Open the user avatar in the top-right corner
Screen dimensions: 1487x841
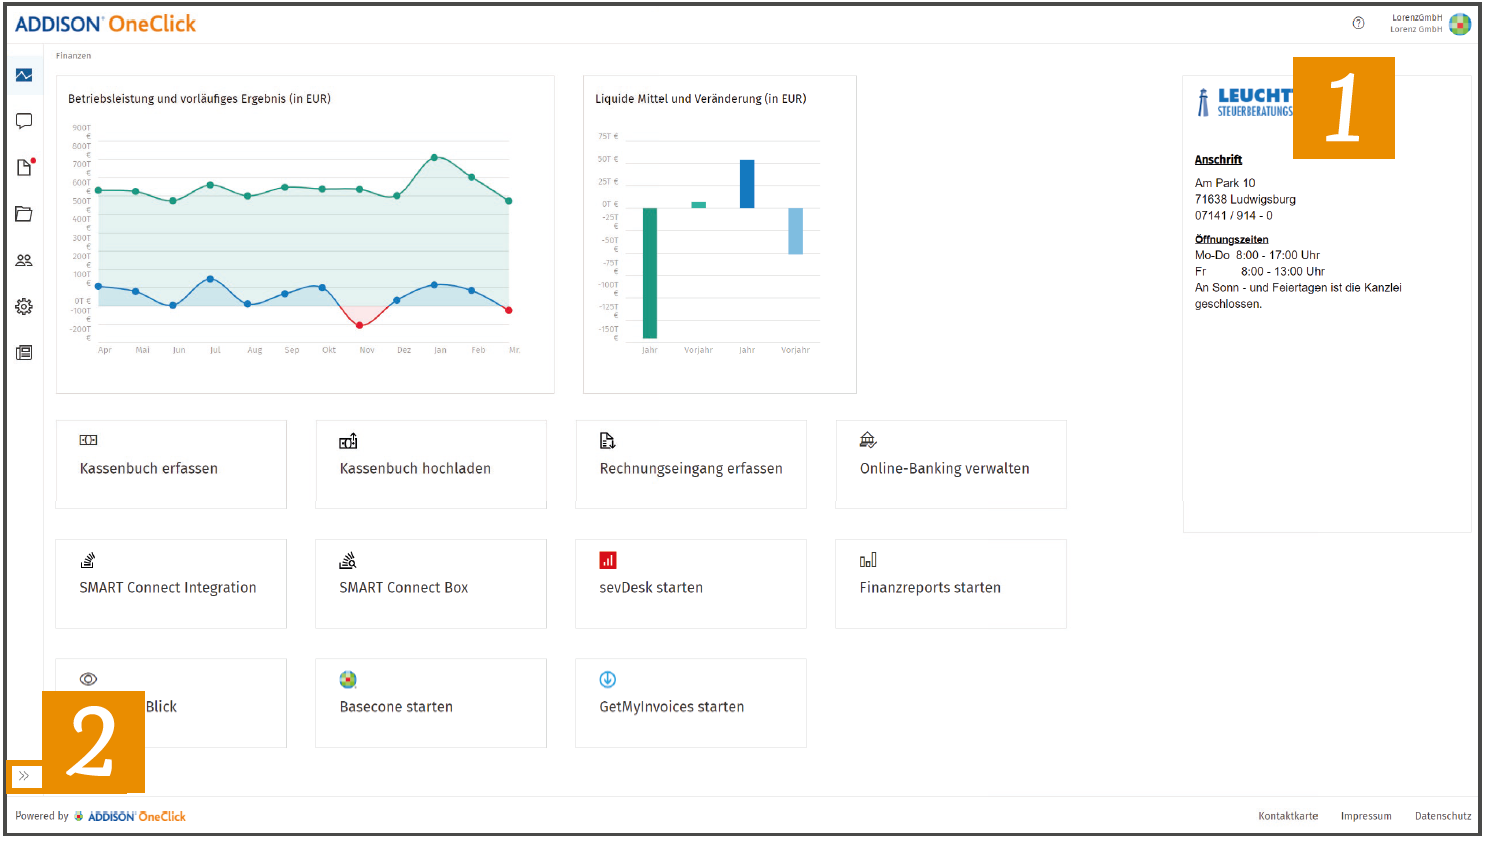coord(1460,23)
